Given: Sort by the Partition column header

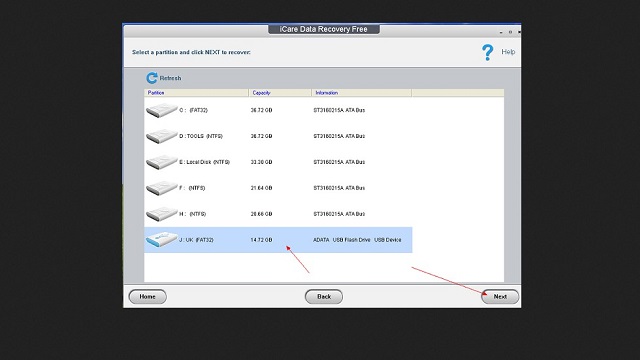Looking at the screenshot, I should (196, 93).
